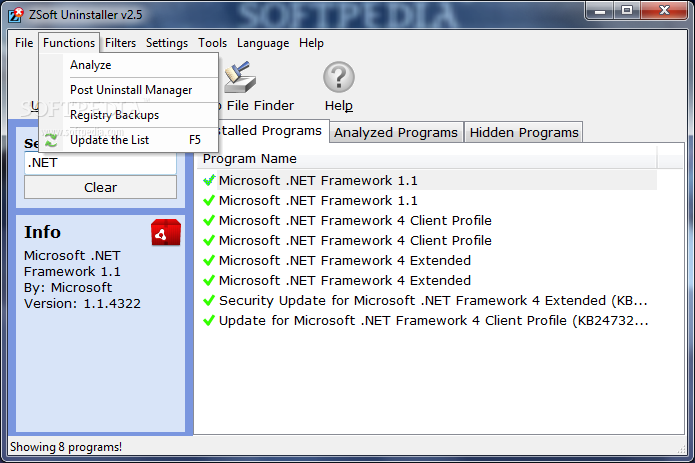Open the Filters menu
Image resolution: width=695 pixels, height=463 pixels.
pyautogui.click(x=120, y=43)
